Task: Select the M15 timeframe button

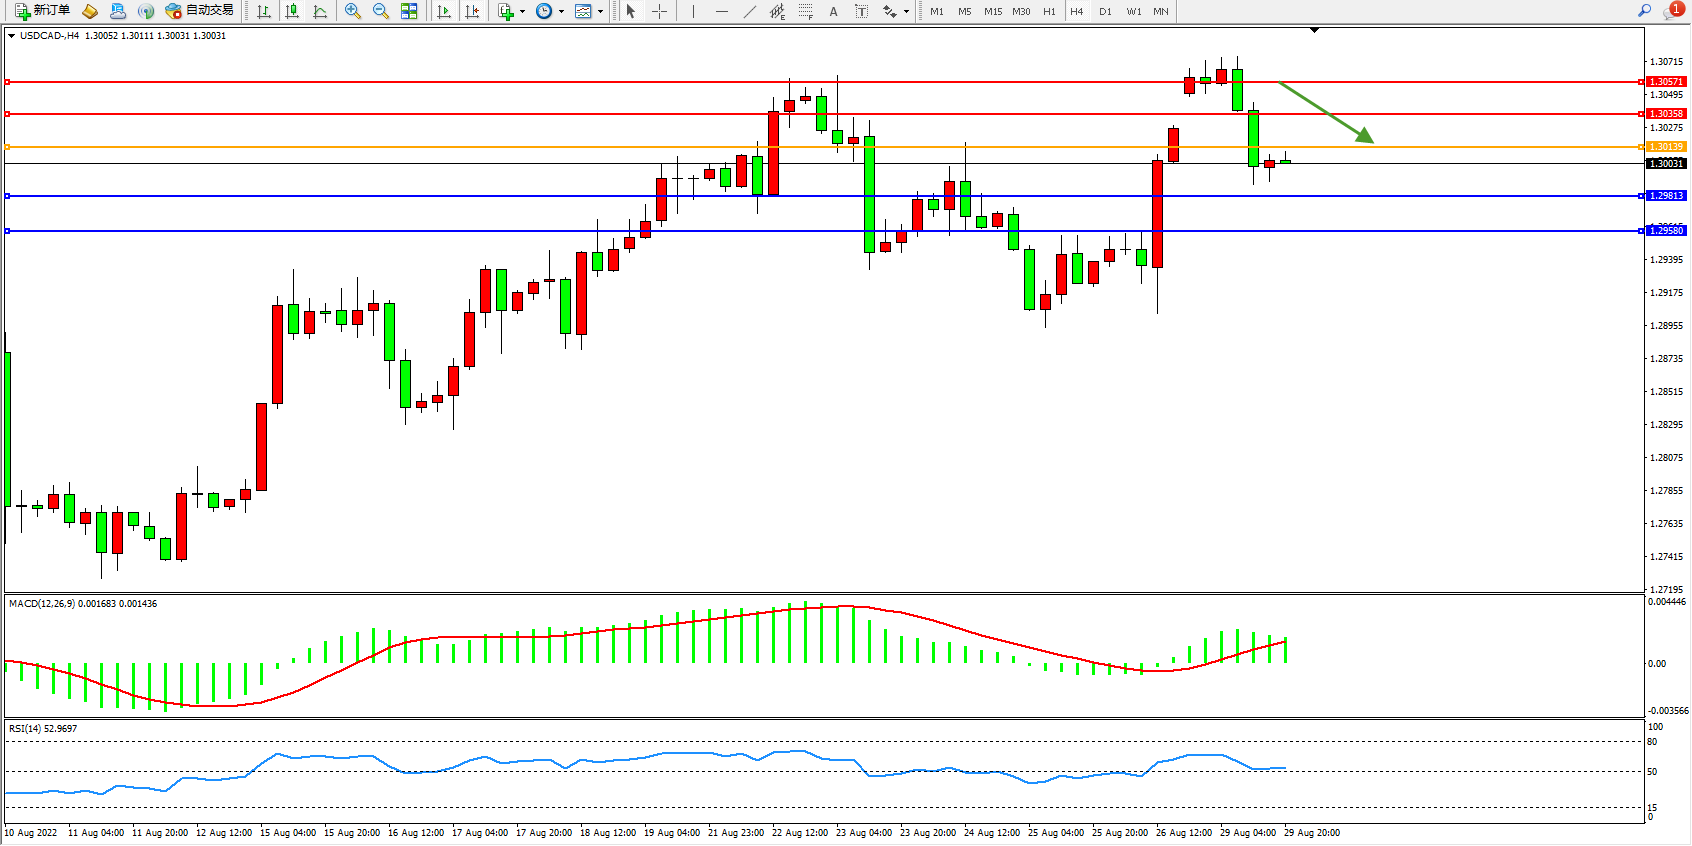Action: click(x=992, y=12)
